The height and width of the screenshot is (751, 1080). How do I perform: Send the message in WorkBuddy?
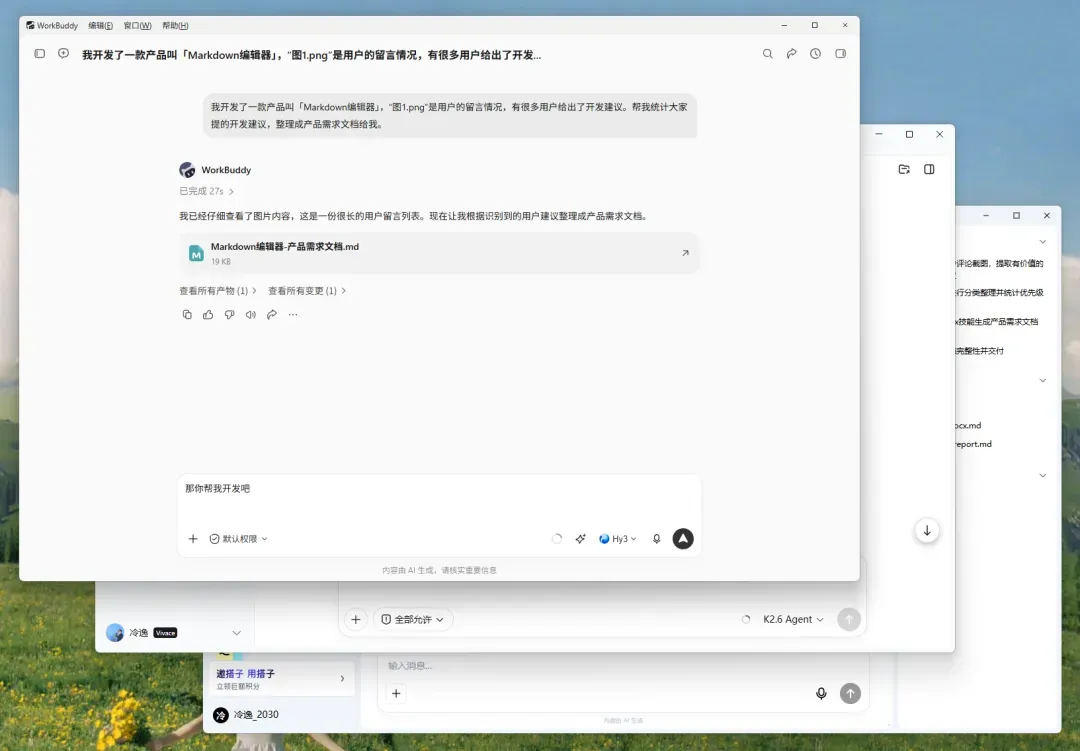[683, 539]
